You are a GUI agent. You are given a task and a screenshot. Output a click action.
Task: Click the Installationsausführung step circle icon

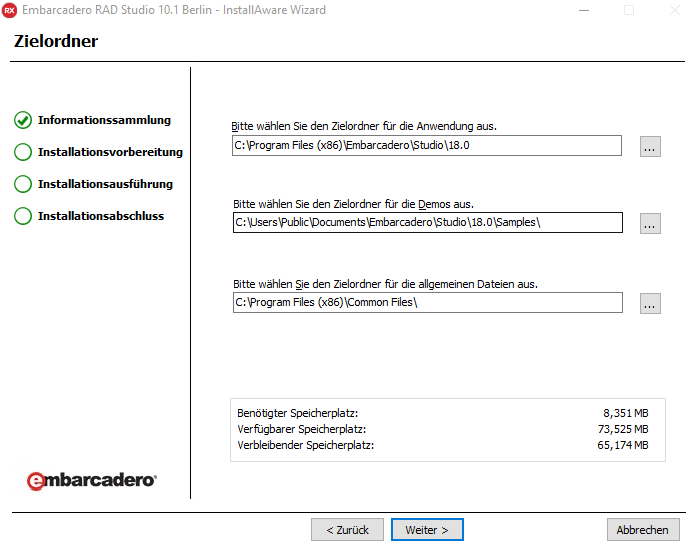click(23, 184)
